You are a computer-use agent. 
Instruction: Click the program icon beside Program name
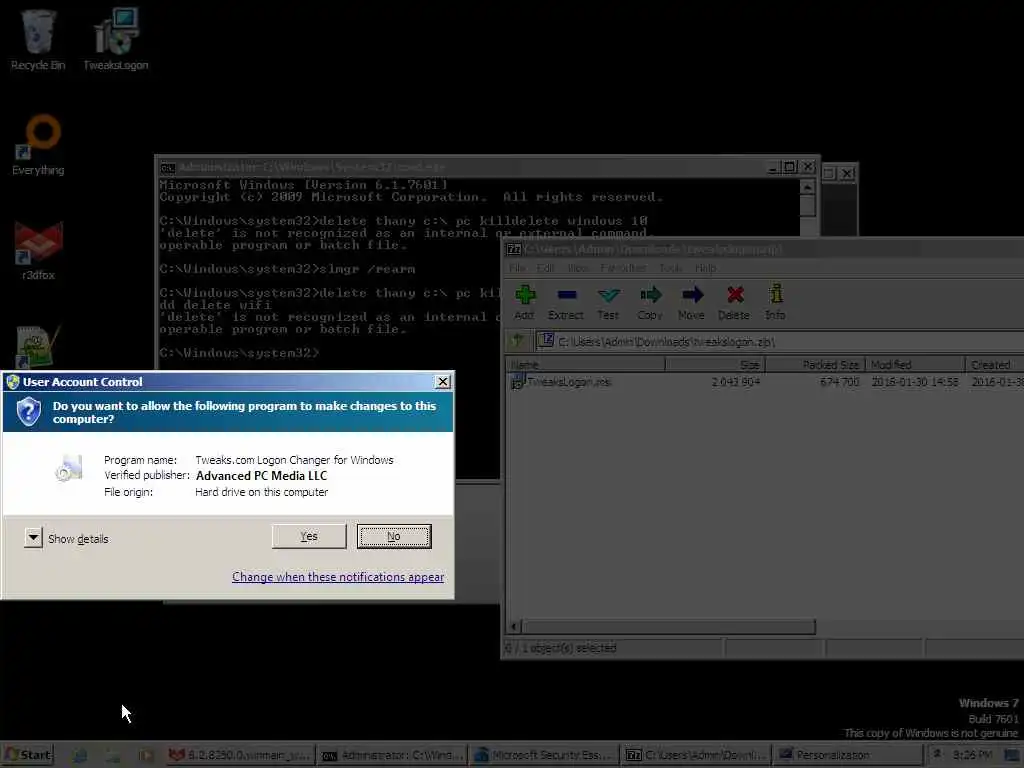coord(69,468)
